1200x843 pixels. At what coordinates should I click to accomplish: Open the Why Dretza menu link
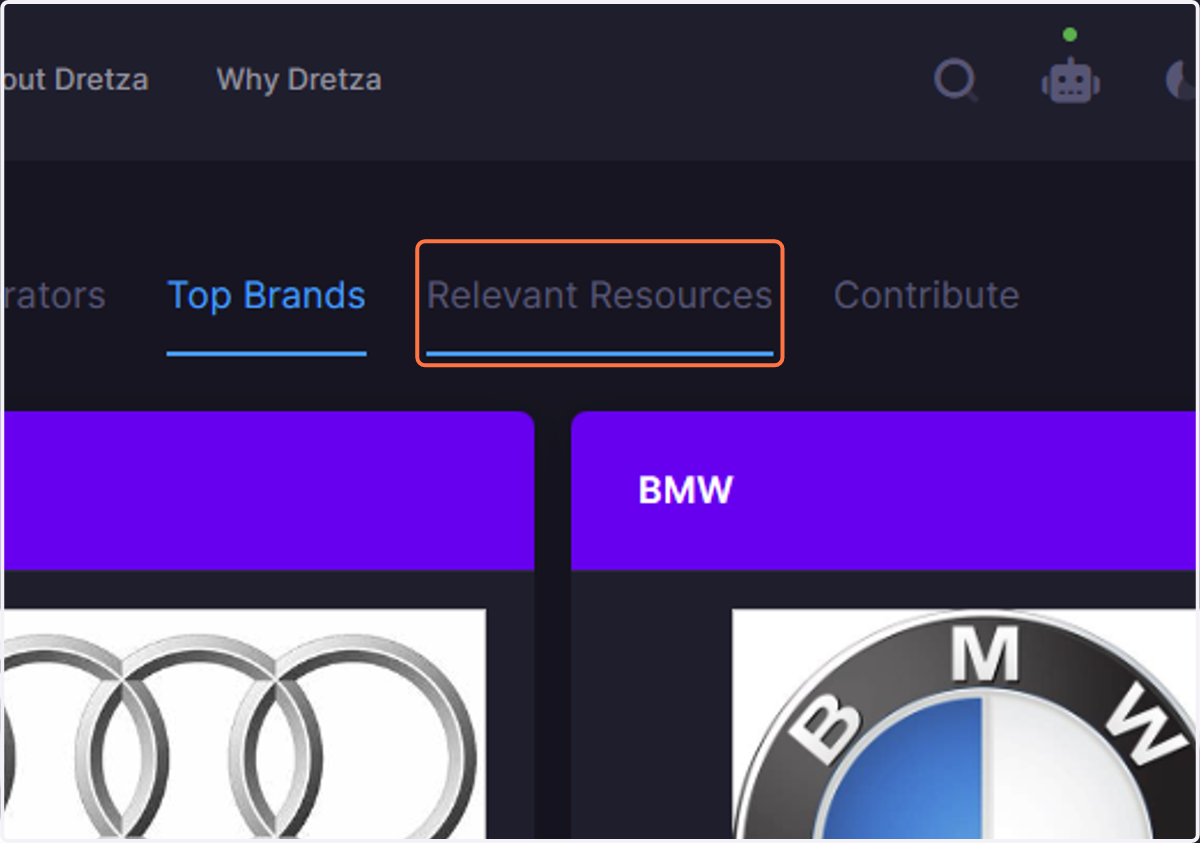tap(299, 79)
